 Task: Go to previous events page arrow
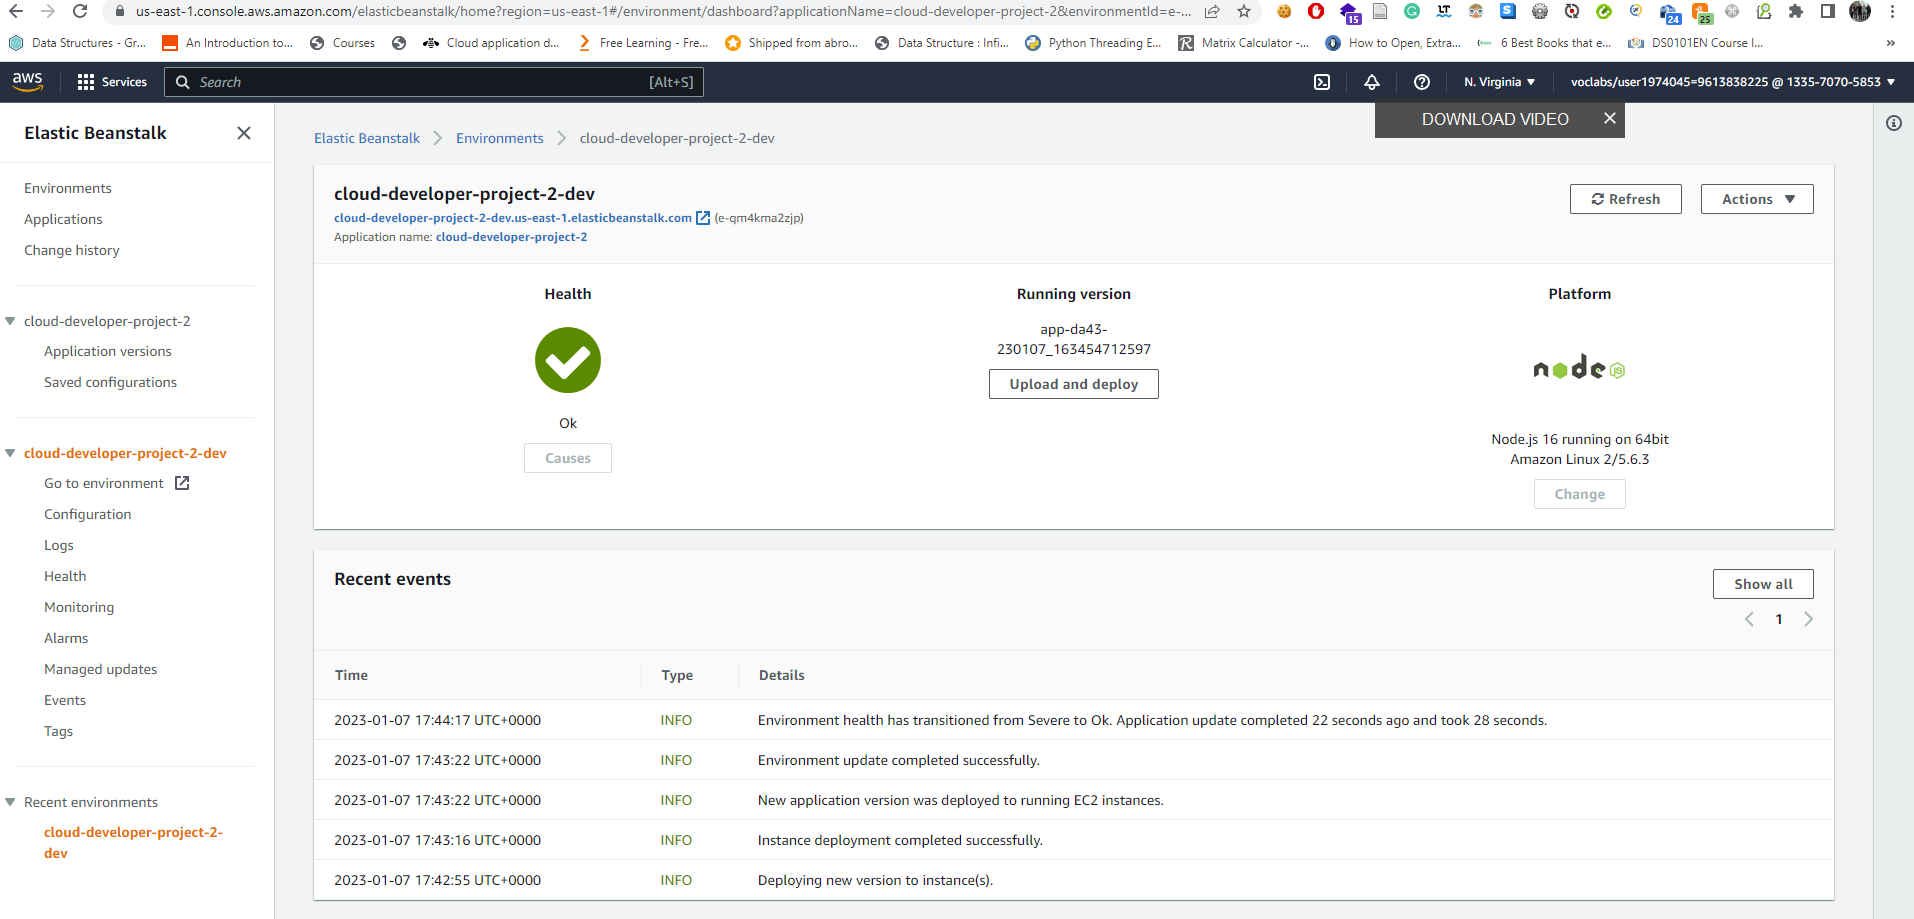click(1749, 619)
